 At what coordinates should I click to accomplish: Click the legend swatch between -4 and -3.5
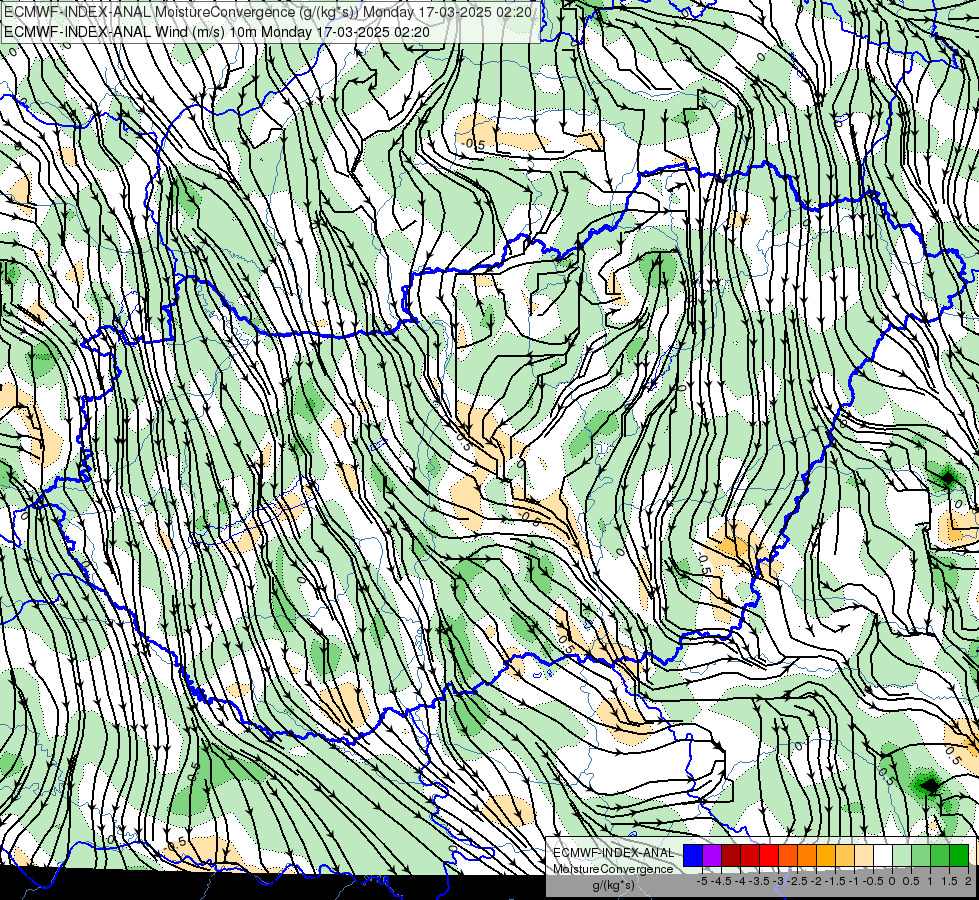[x=750, y=855]
